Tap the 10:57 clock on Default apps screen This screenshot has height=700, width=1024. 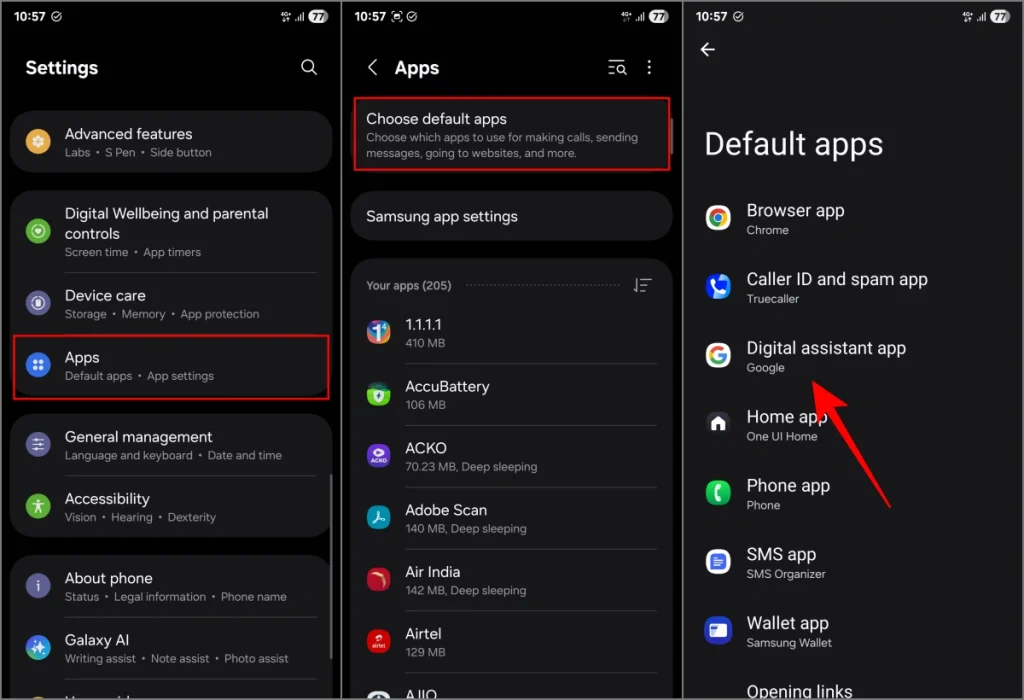tap(711, 16)
